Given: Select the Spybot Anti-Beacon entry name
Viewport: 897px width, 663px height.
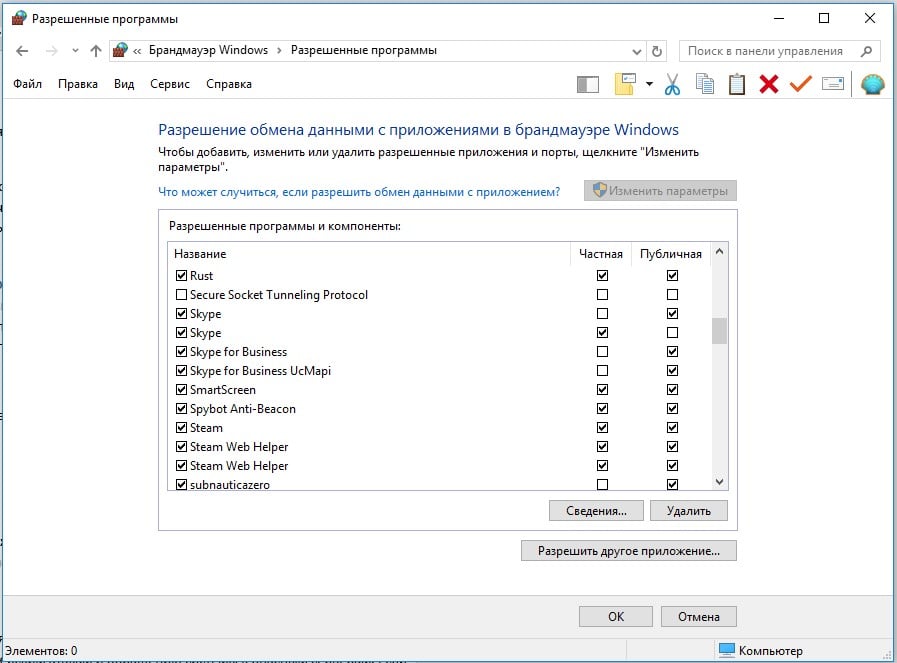Looking at the screenshot, I should [243, 409].
